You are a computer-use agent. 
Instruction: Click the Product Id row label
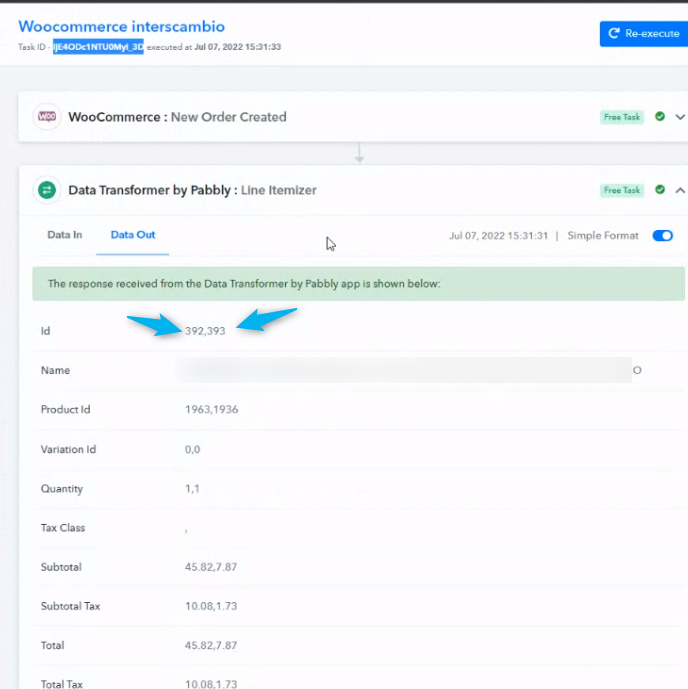[x=65, y=410]
